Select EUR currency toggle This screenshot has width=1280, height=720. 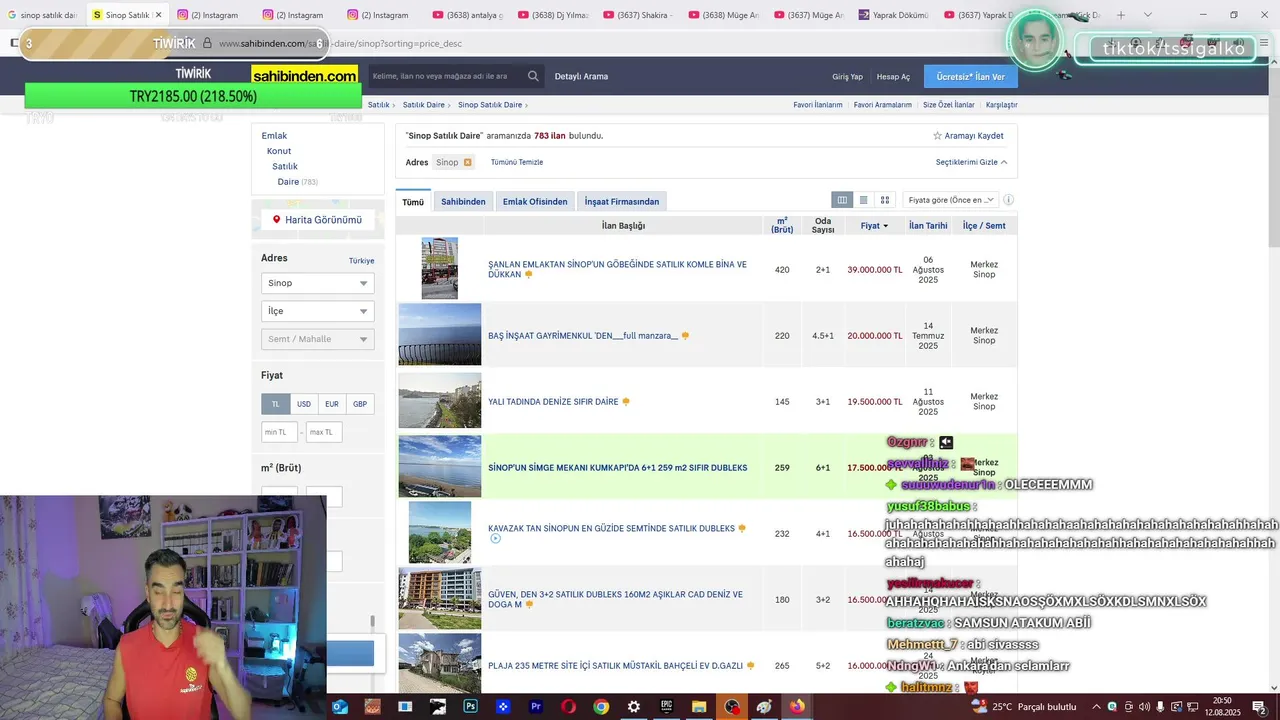(332, 404)
